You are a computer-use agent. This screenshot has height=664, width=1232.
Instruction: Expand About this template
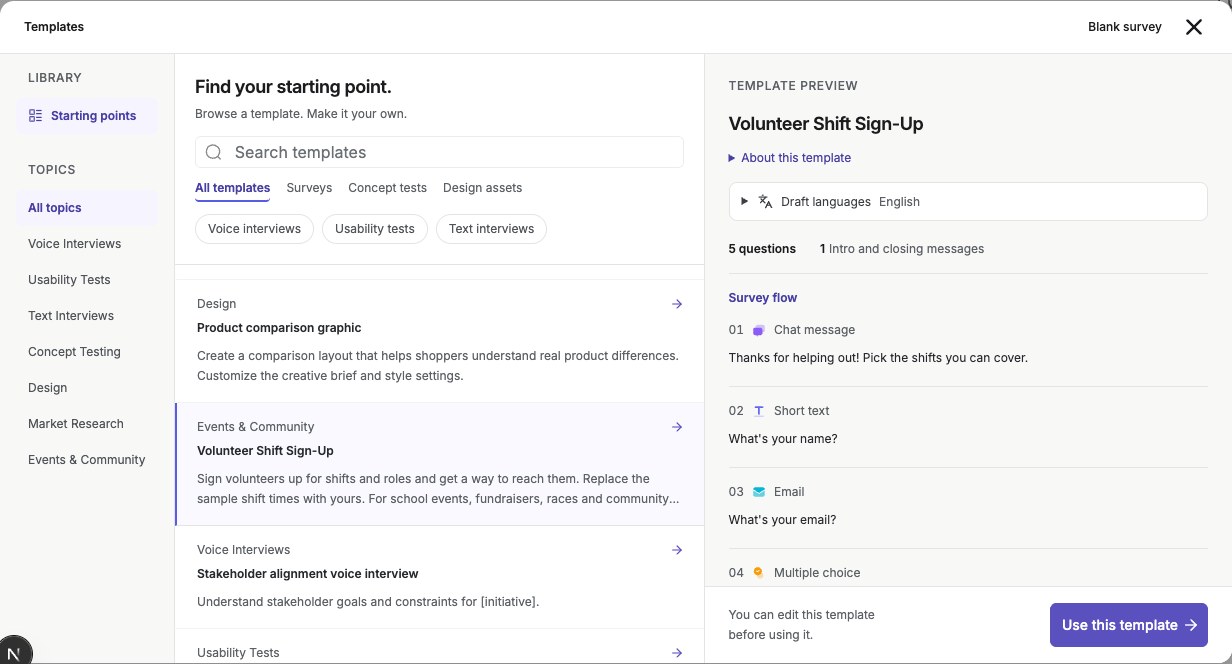point(790,158)
